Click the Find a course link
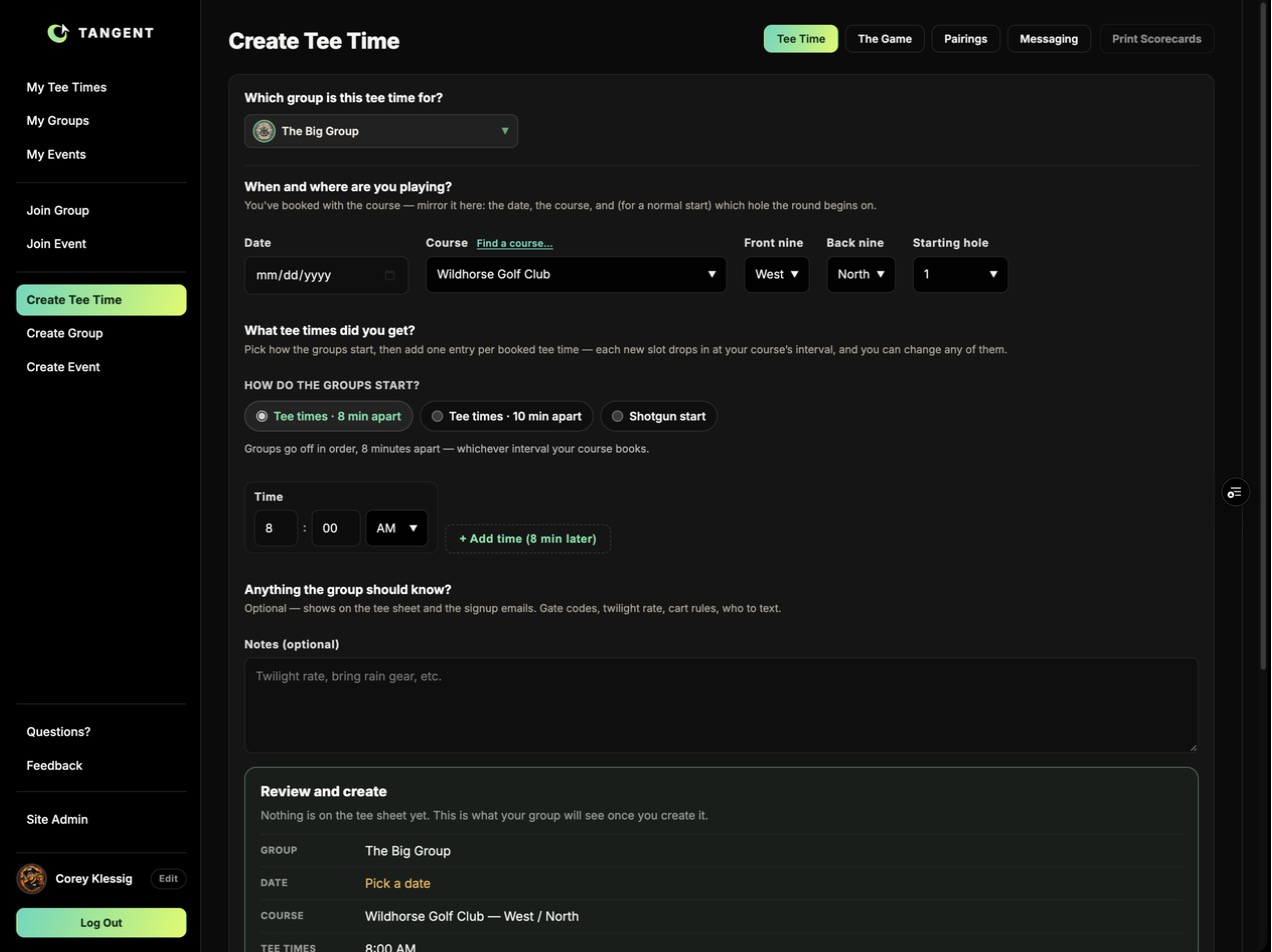Viewport: 1272px width, 952px height. pyautogui.click(x=514, y=243)
